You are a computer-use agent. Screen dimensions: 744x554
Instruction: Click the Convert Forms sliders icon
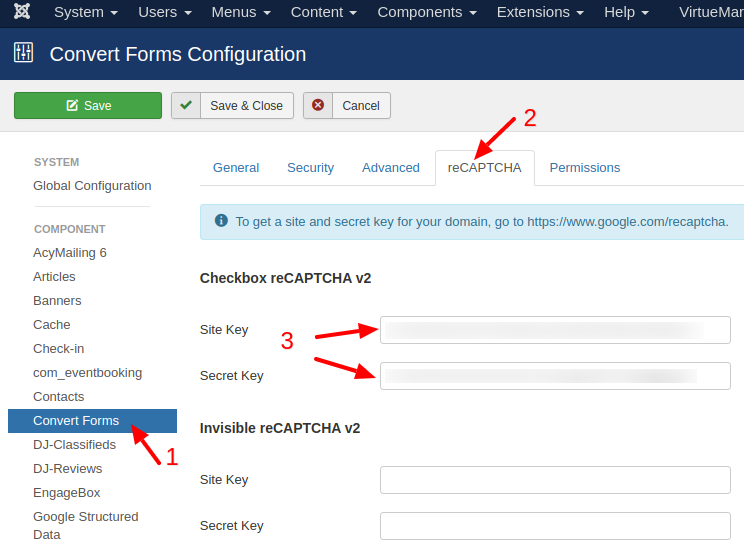(x=24, y=54)
